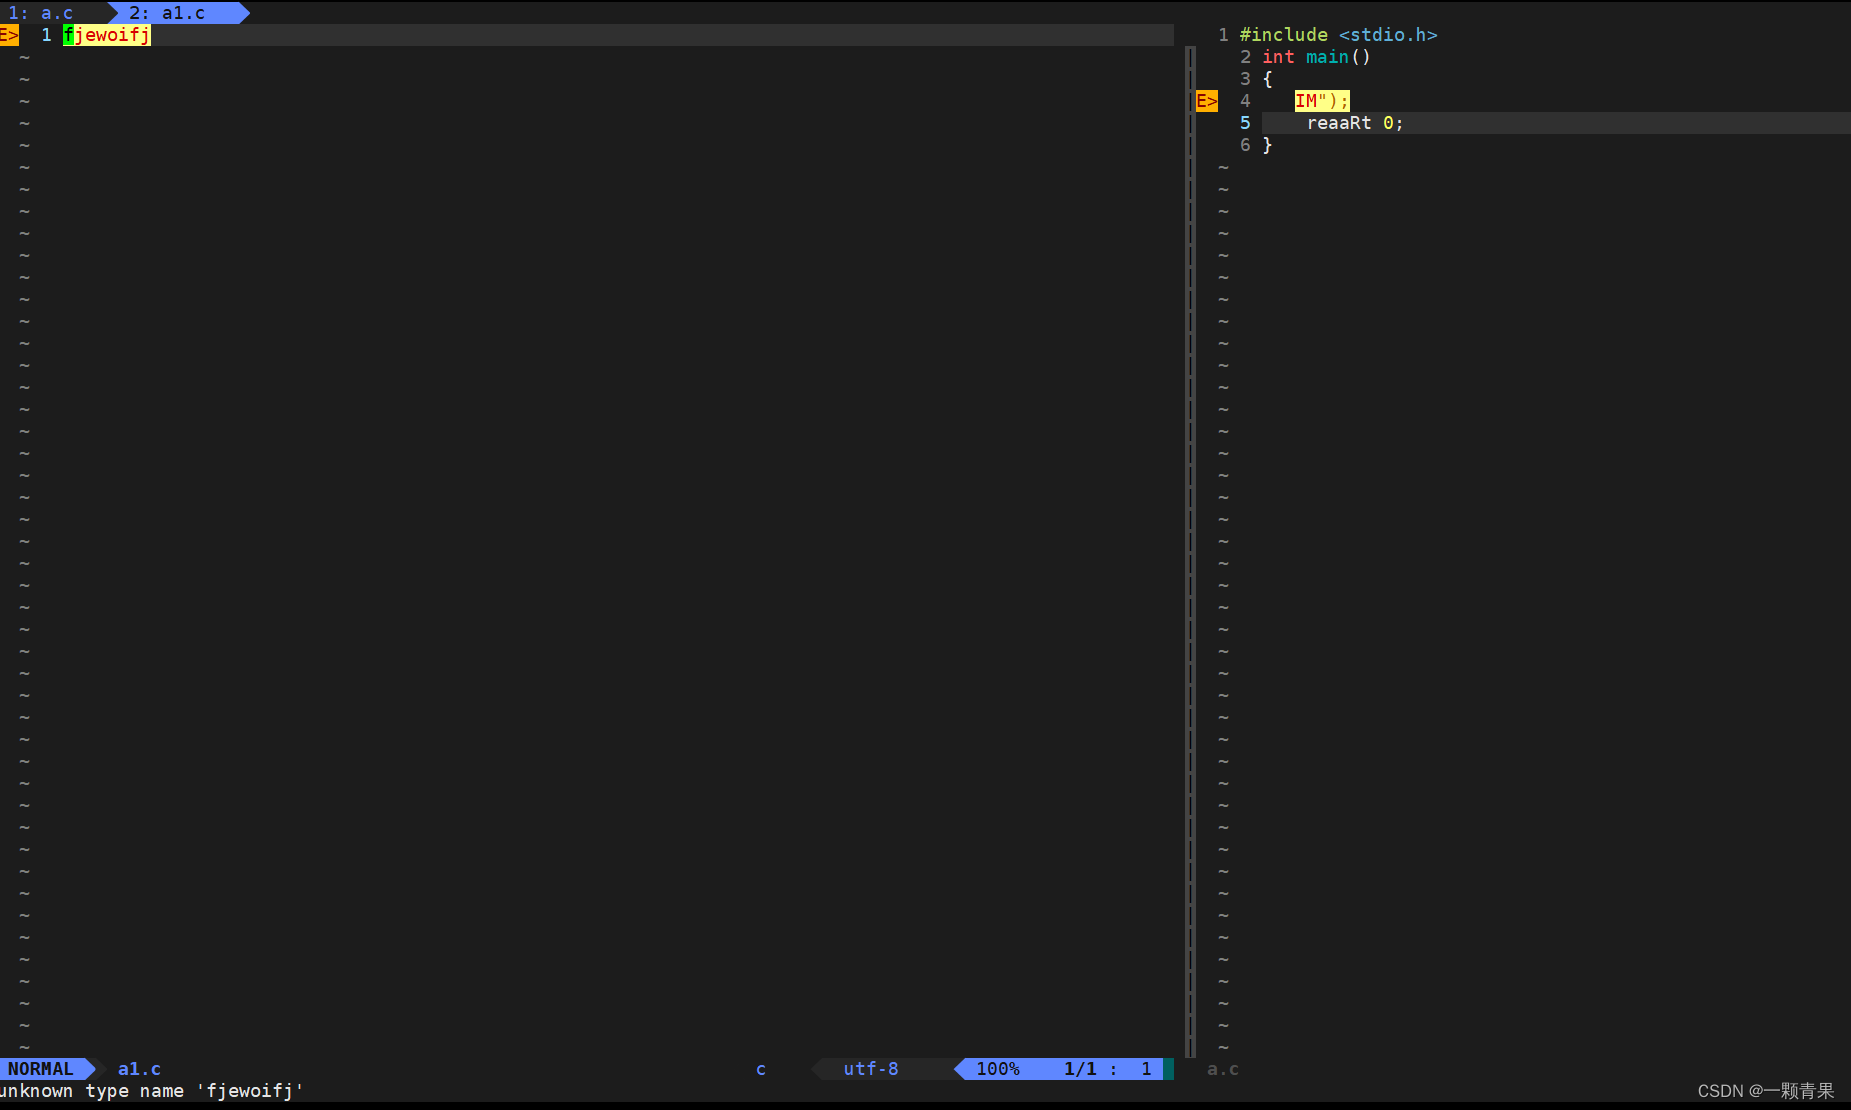Click the error sign beside fjewoifj line

9,35
